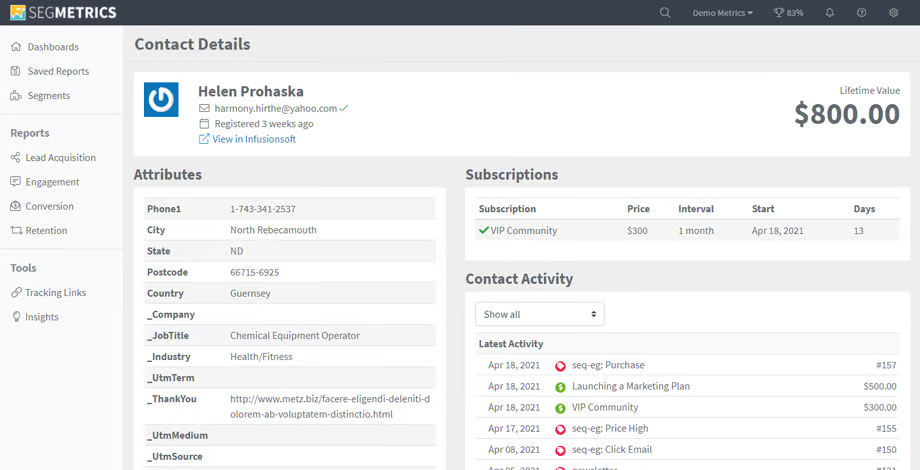920x470 pixels.
Task: Click the subscription price $300
Action: pyautogui.click(x=637, y=231)
